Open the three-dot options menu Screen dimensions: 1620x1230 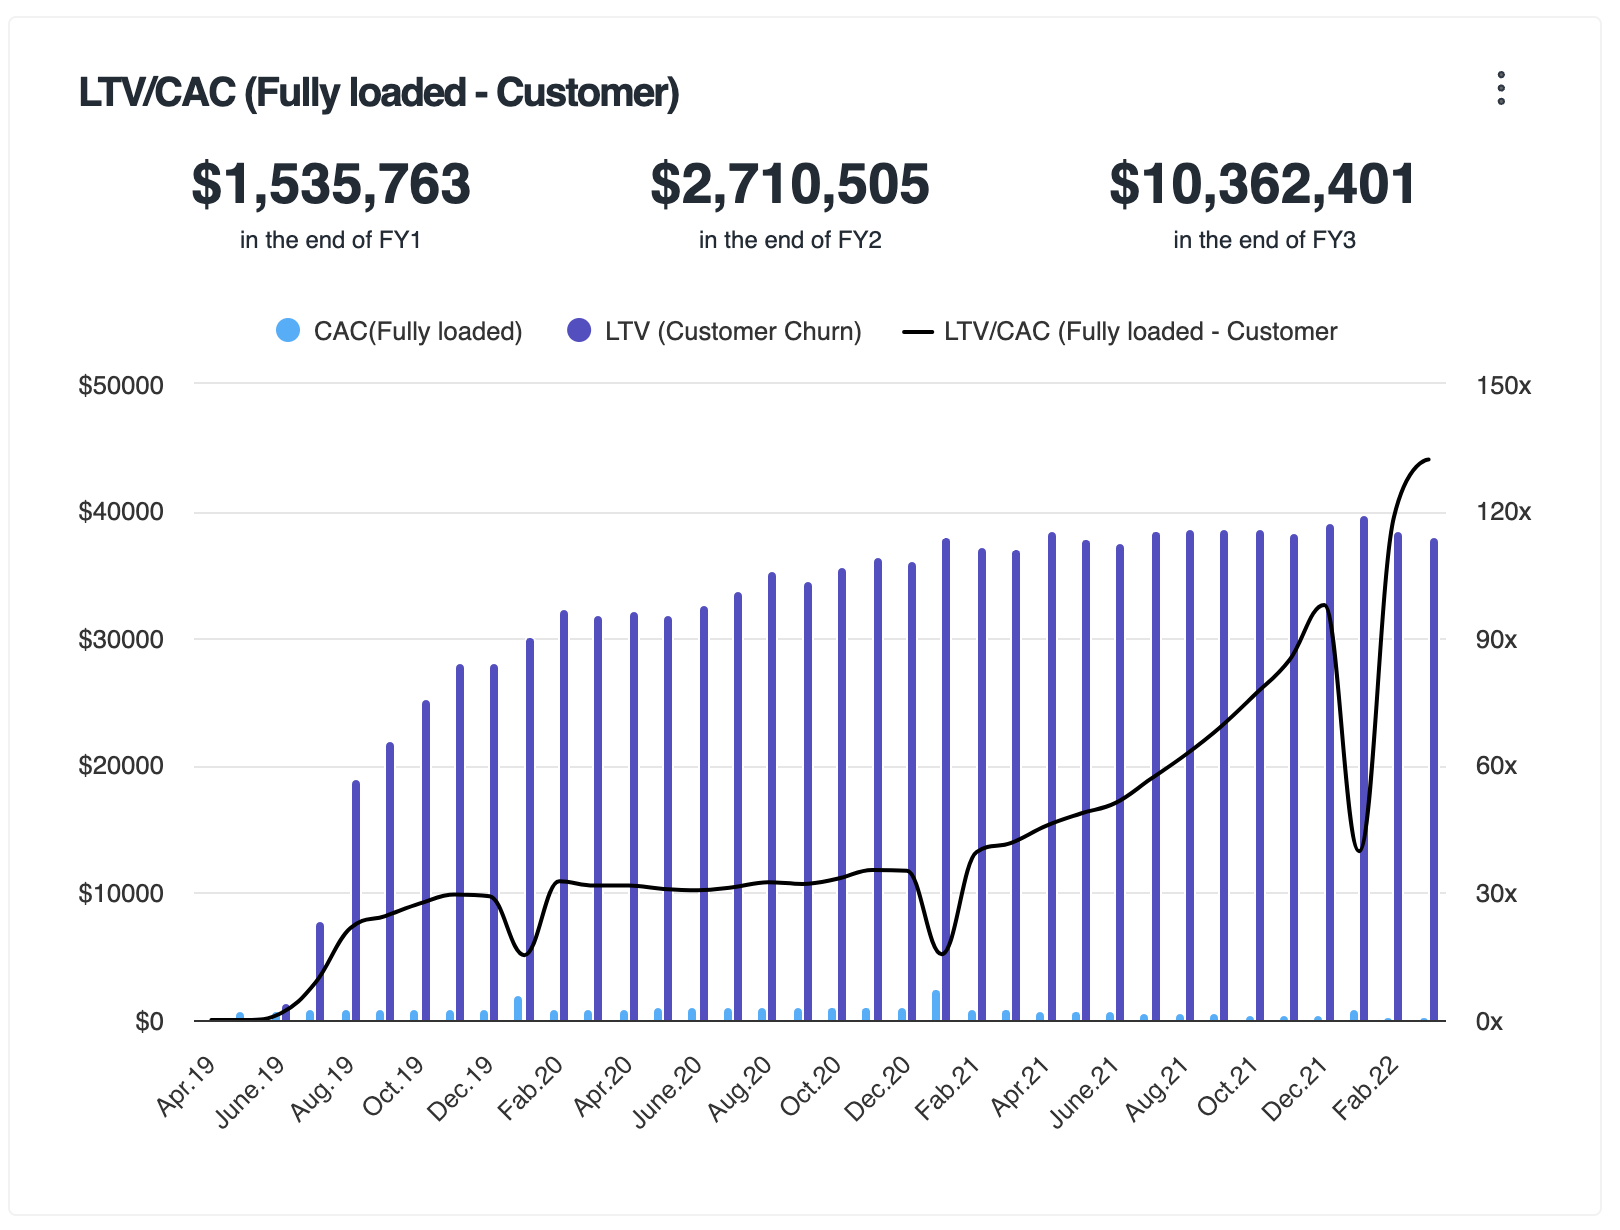[x=1500, y=88]
